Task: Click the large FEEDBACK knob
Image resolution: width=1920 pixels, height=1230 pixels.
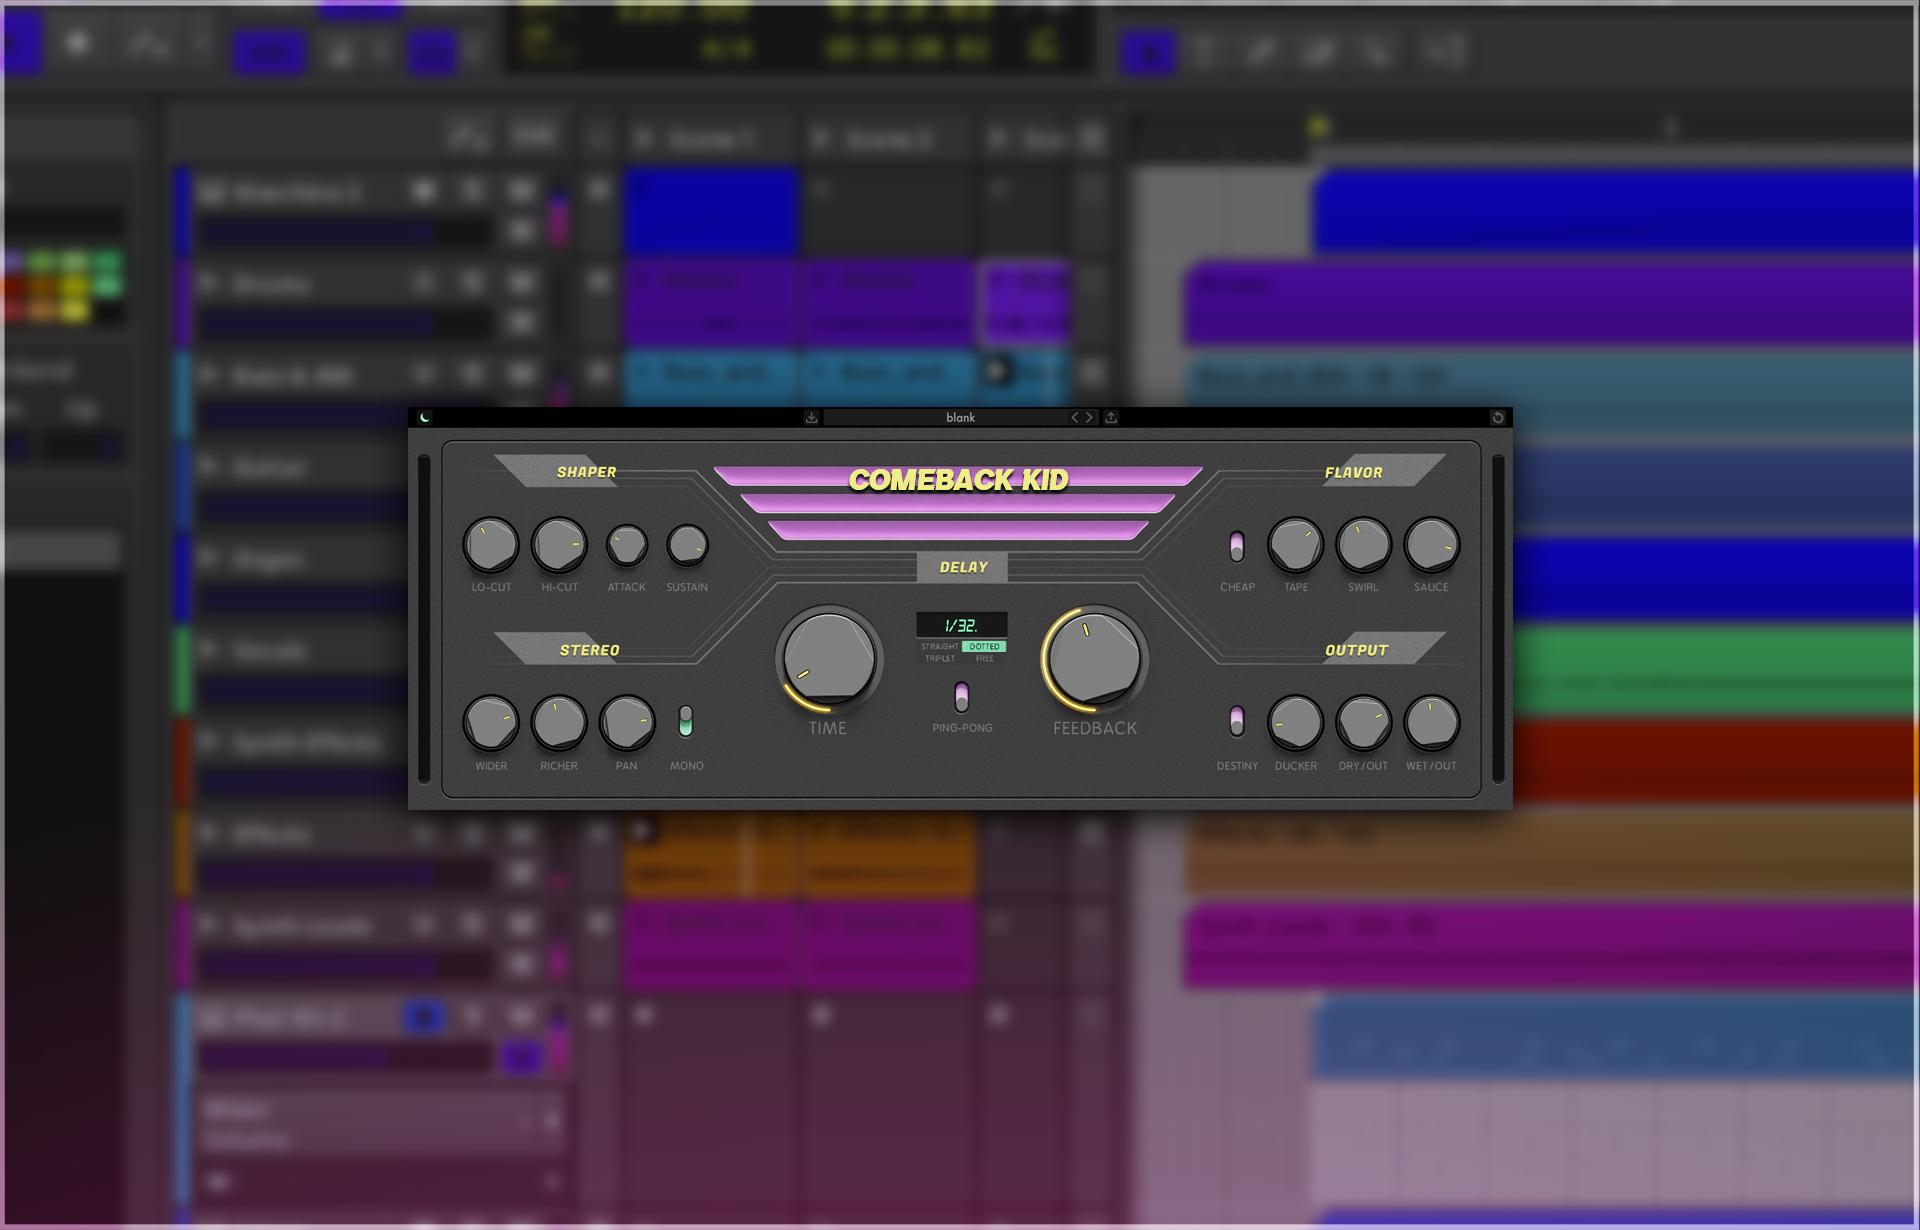Action: 1095,659
